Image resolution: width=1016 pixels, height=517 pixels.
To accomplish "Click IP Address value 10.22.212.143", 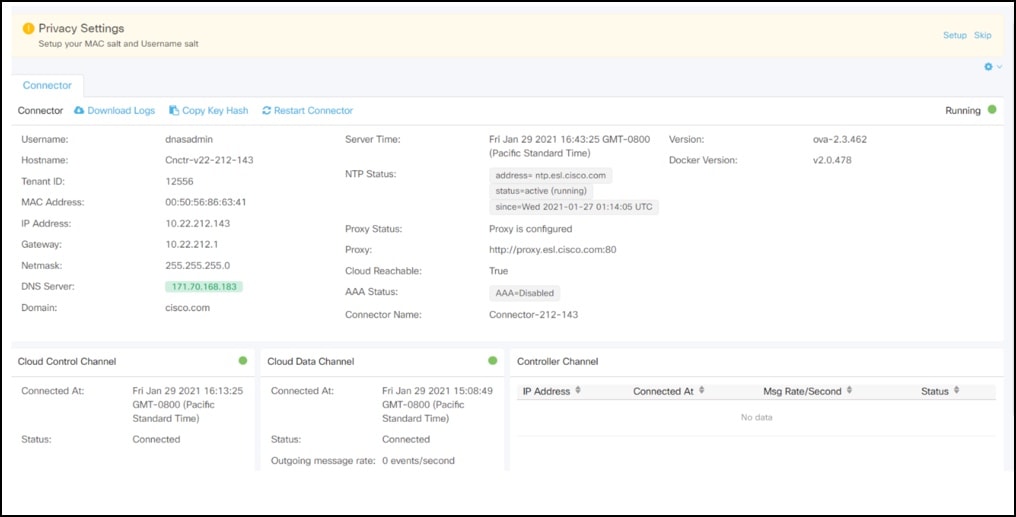I will pos(198,224).
